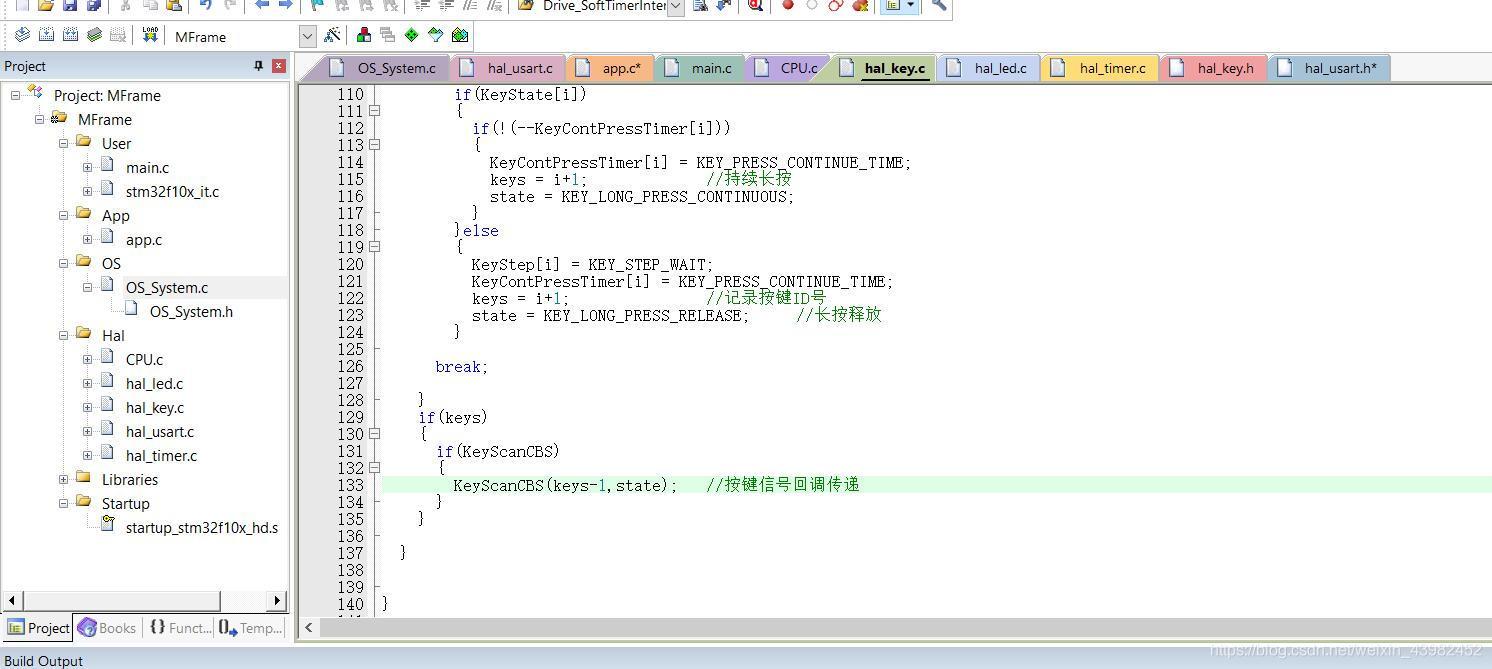Screen dimensions: 1492x669
Task: Click the Translate current file icon
Action: pyautogui.click(x=22, y=35)
